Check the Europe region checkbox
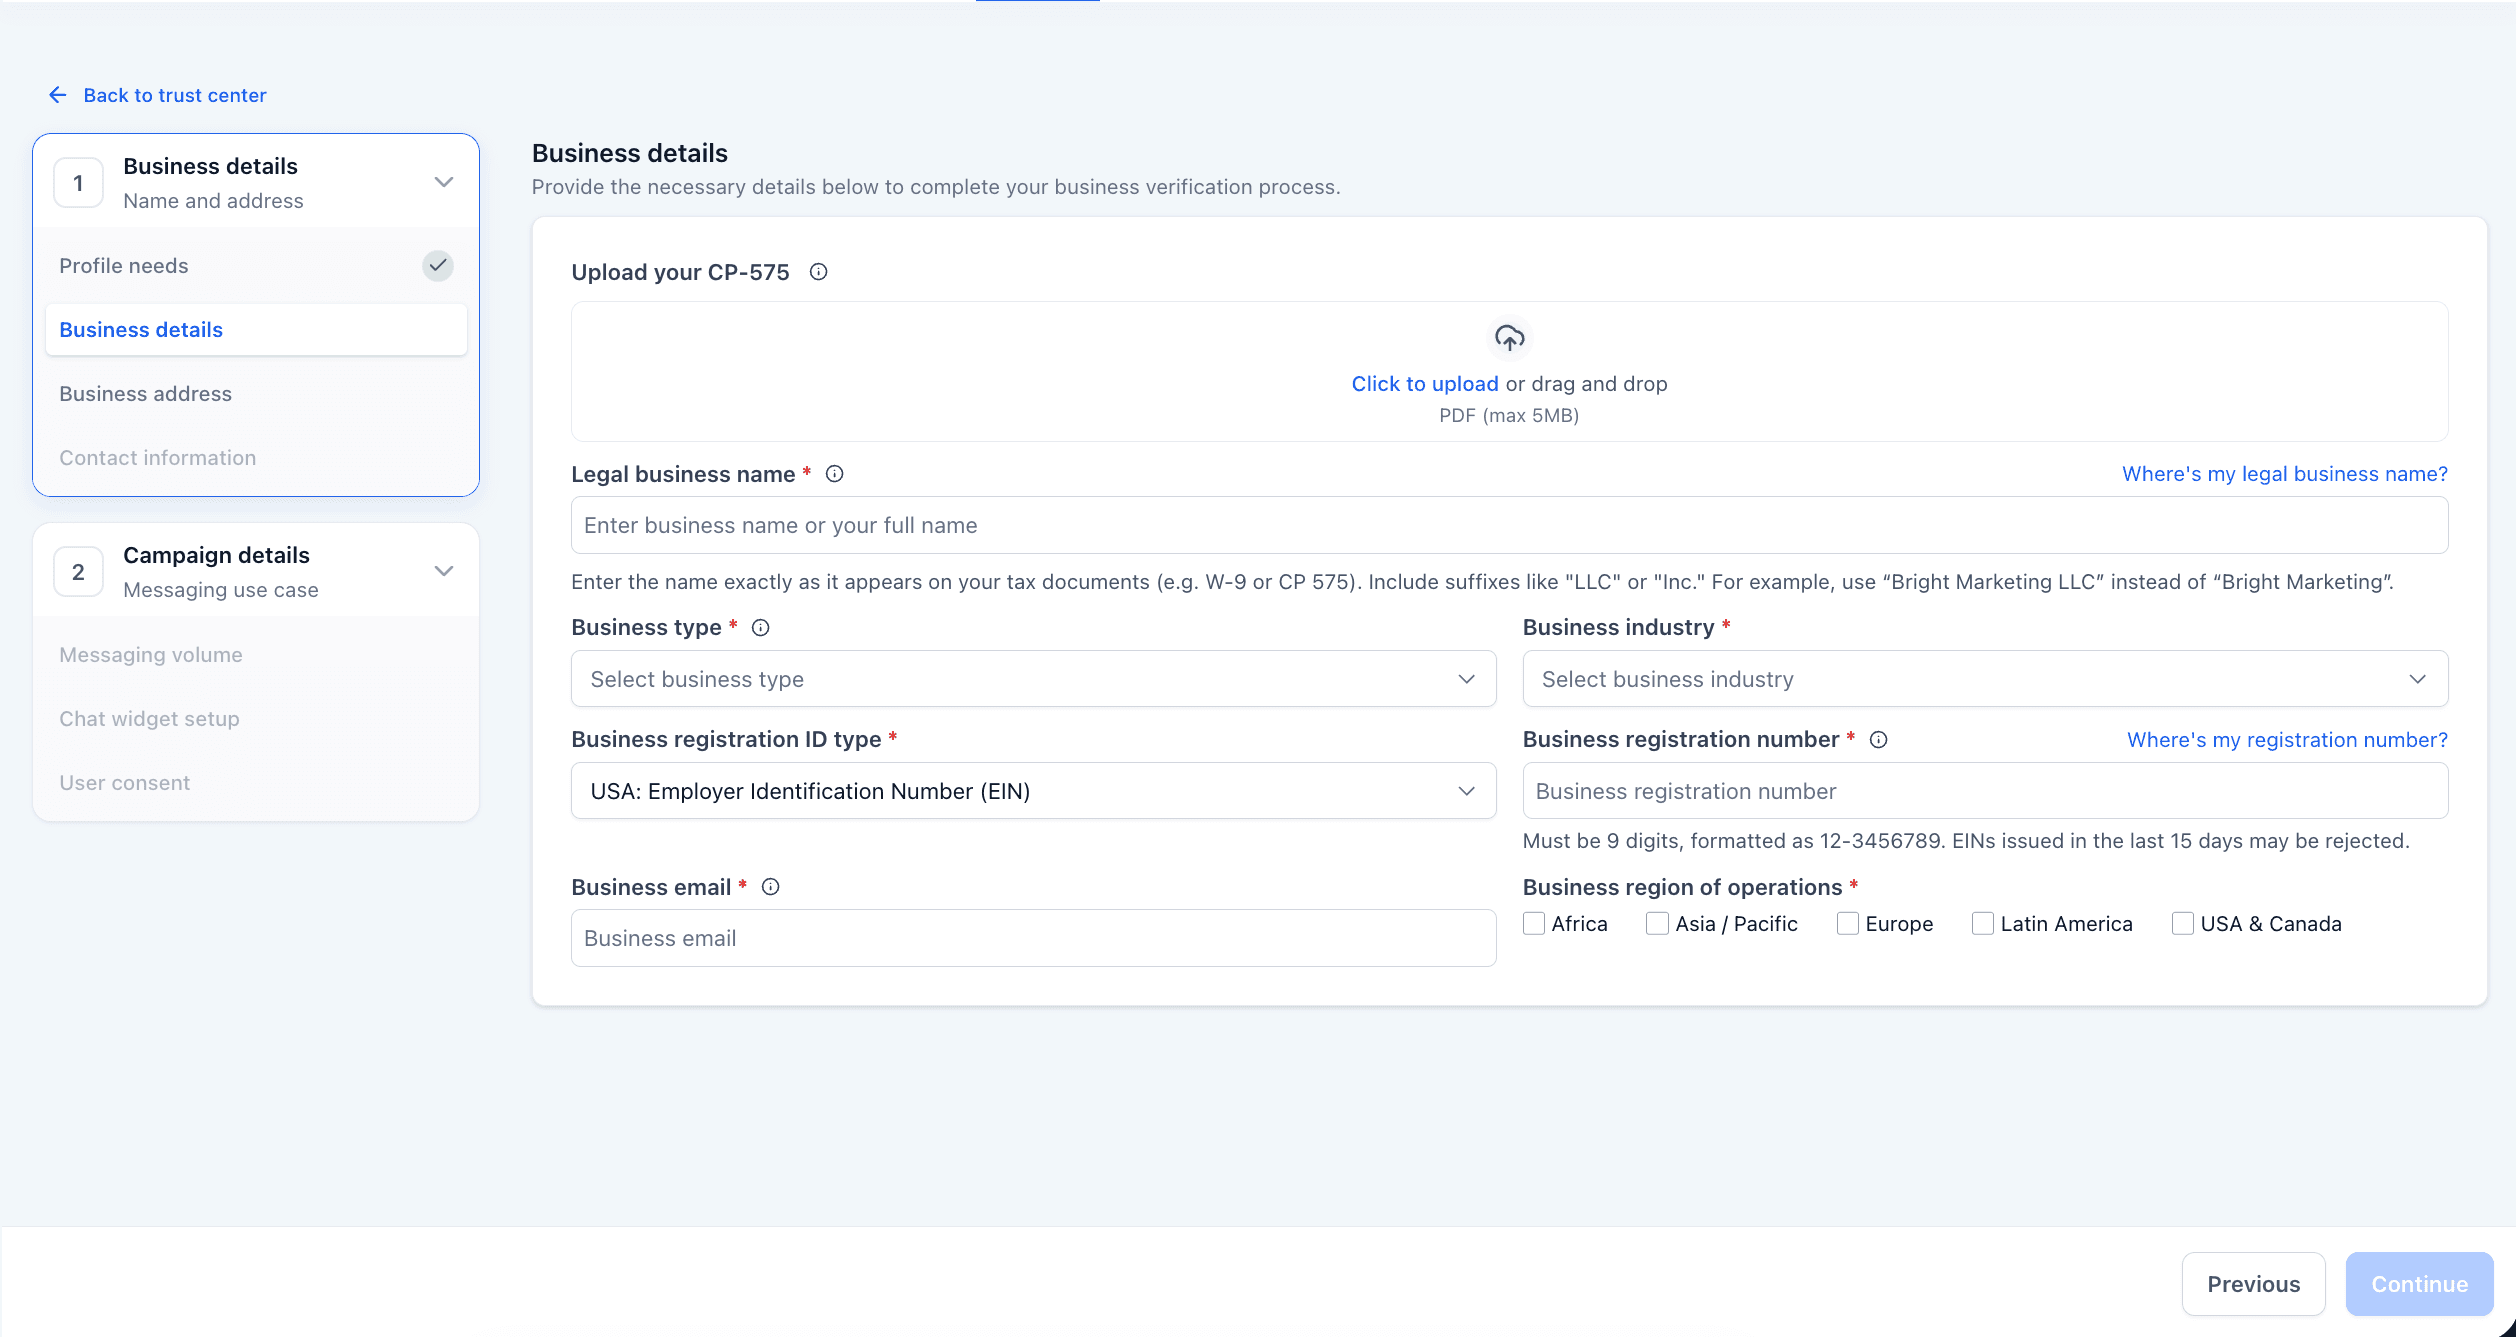Viewport: 2516px width, 1337px height. click(1847, 924)
